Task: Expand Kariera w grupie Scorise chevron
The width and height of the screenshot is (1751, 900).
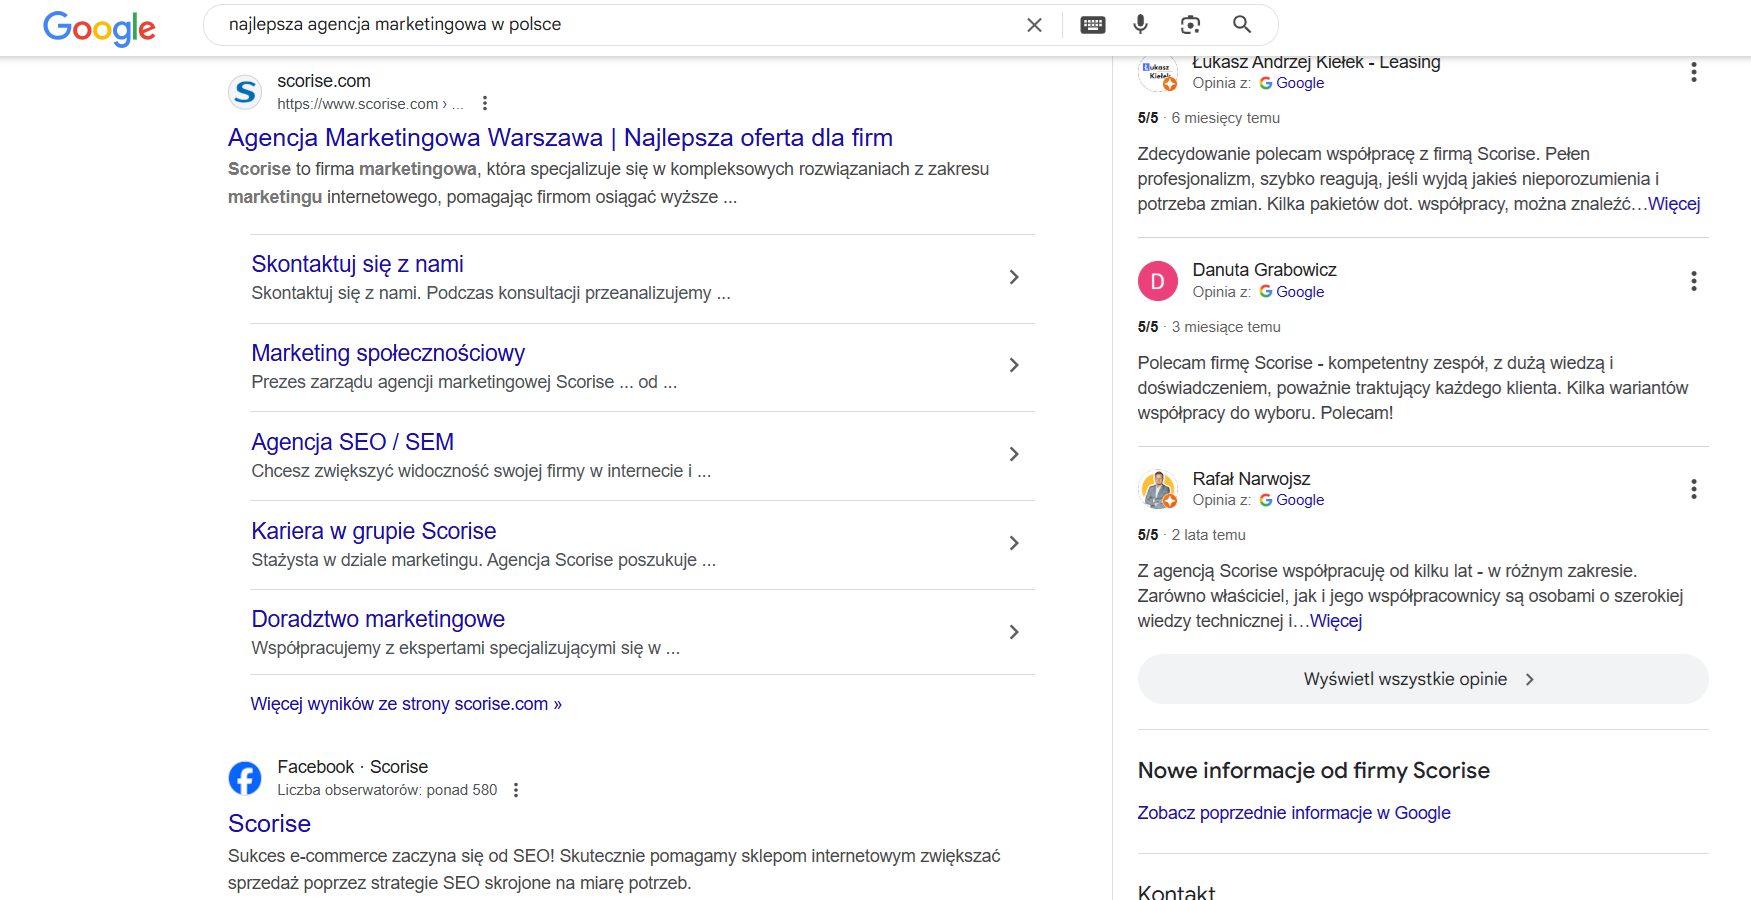Action: coord(1014,543)
